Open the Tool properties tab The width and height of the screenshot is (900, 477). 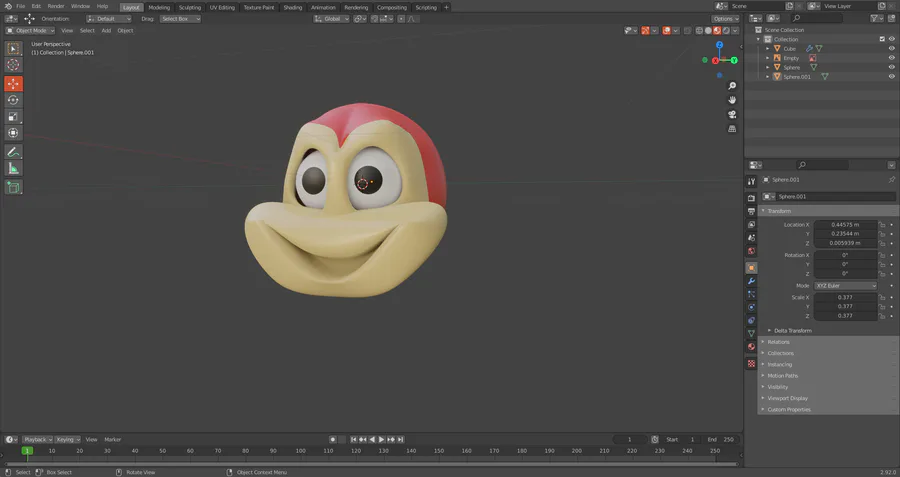751,181
